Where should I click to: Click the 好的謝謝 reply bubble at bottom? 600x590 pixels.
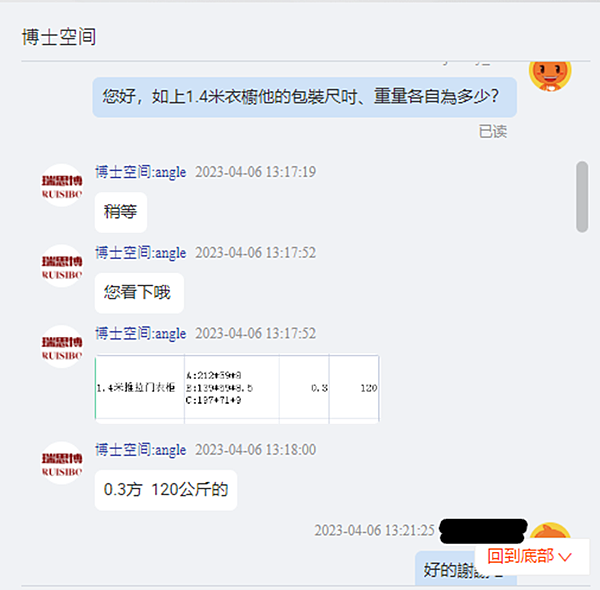coord(466,568)
